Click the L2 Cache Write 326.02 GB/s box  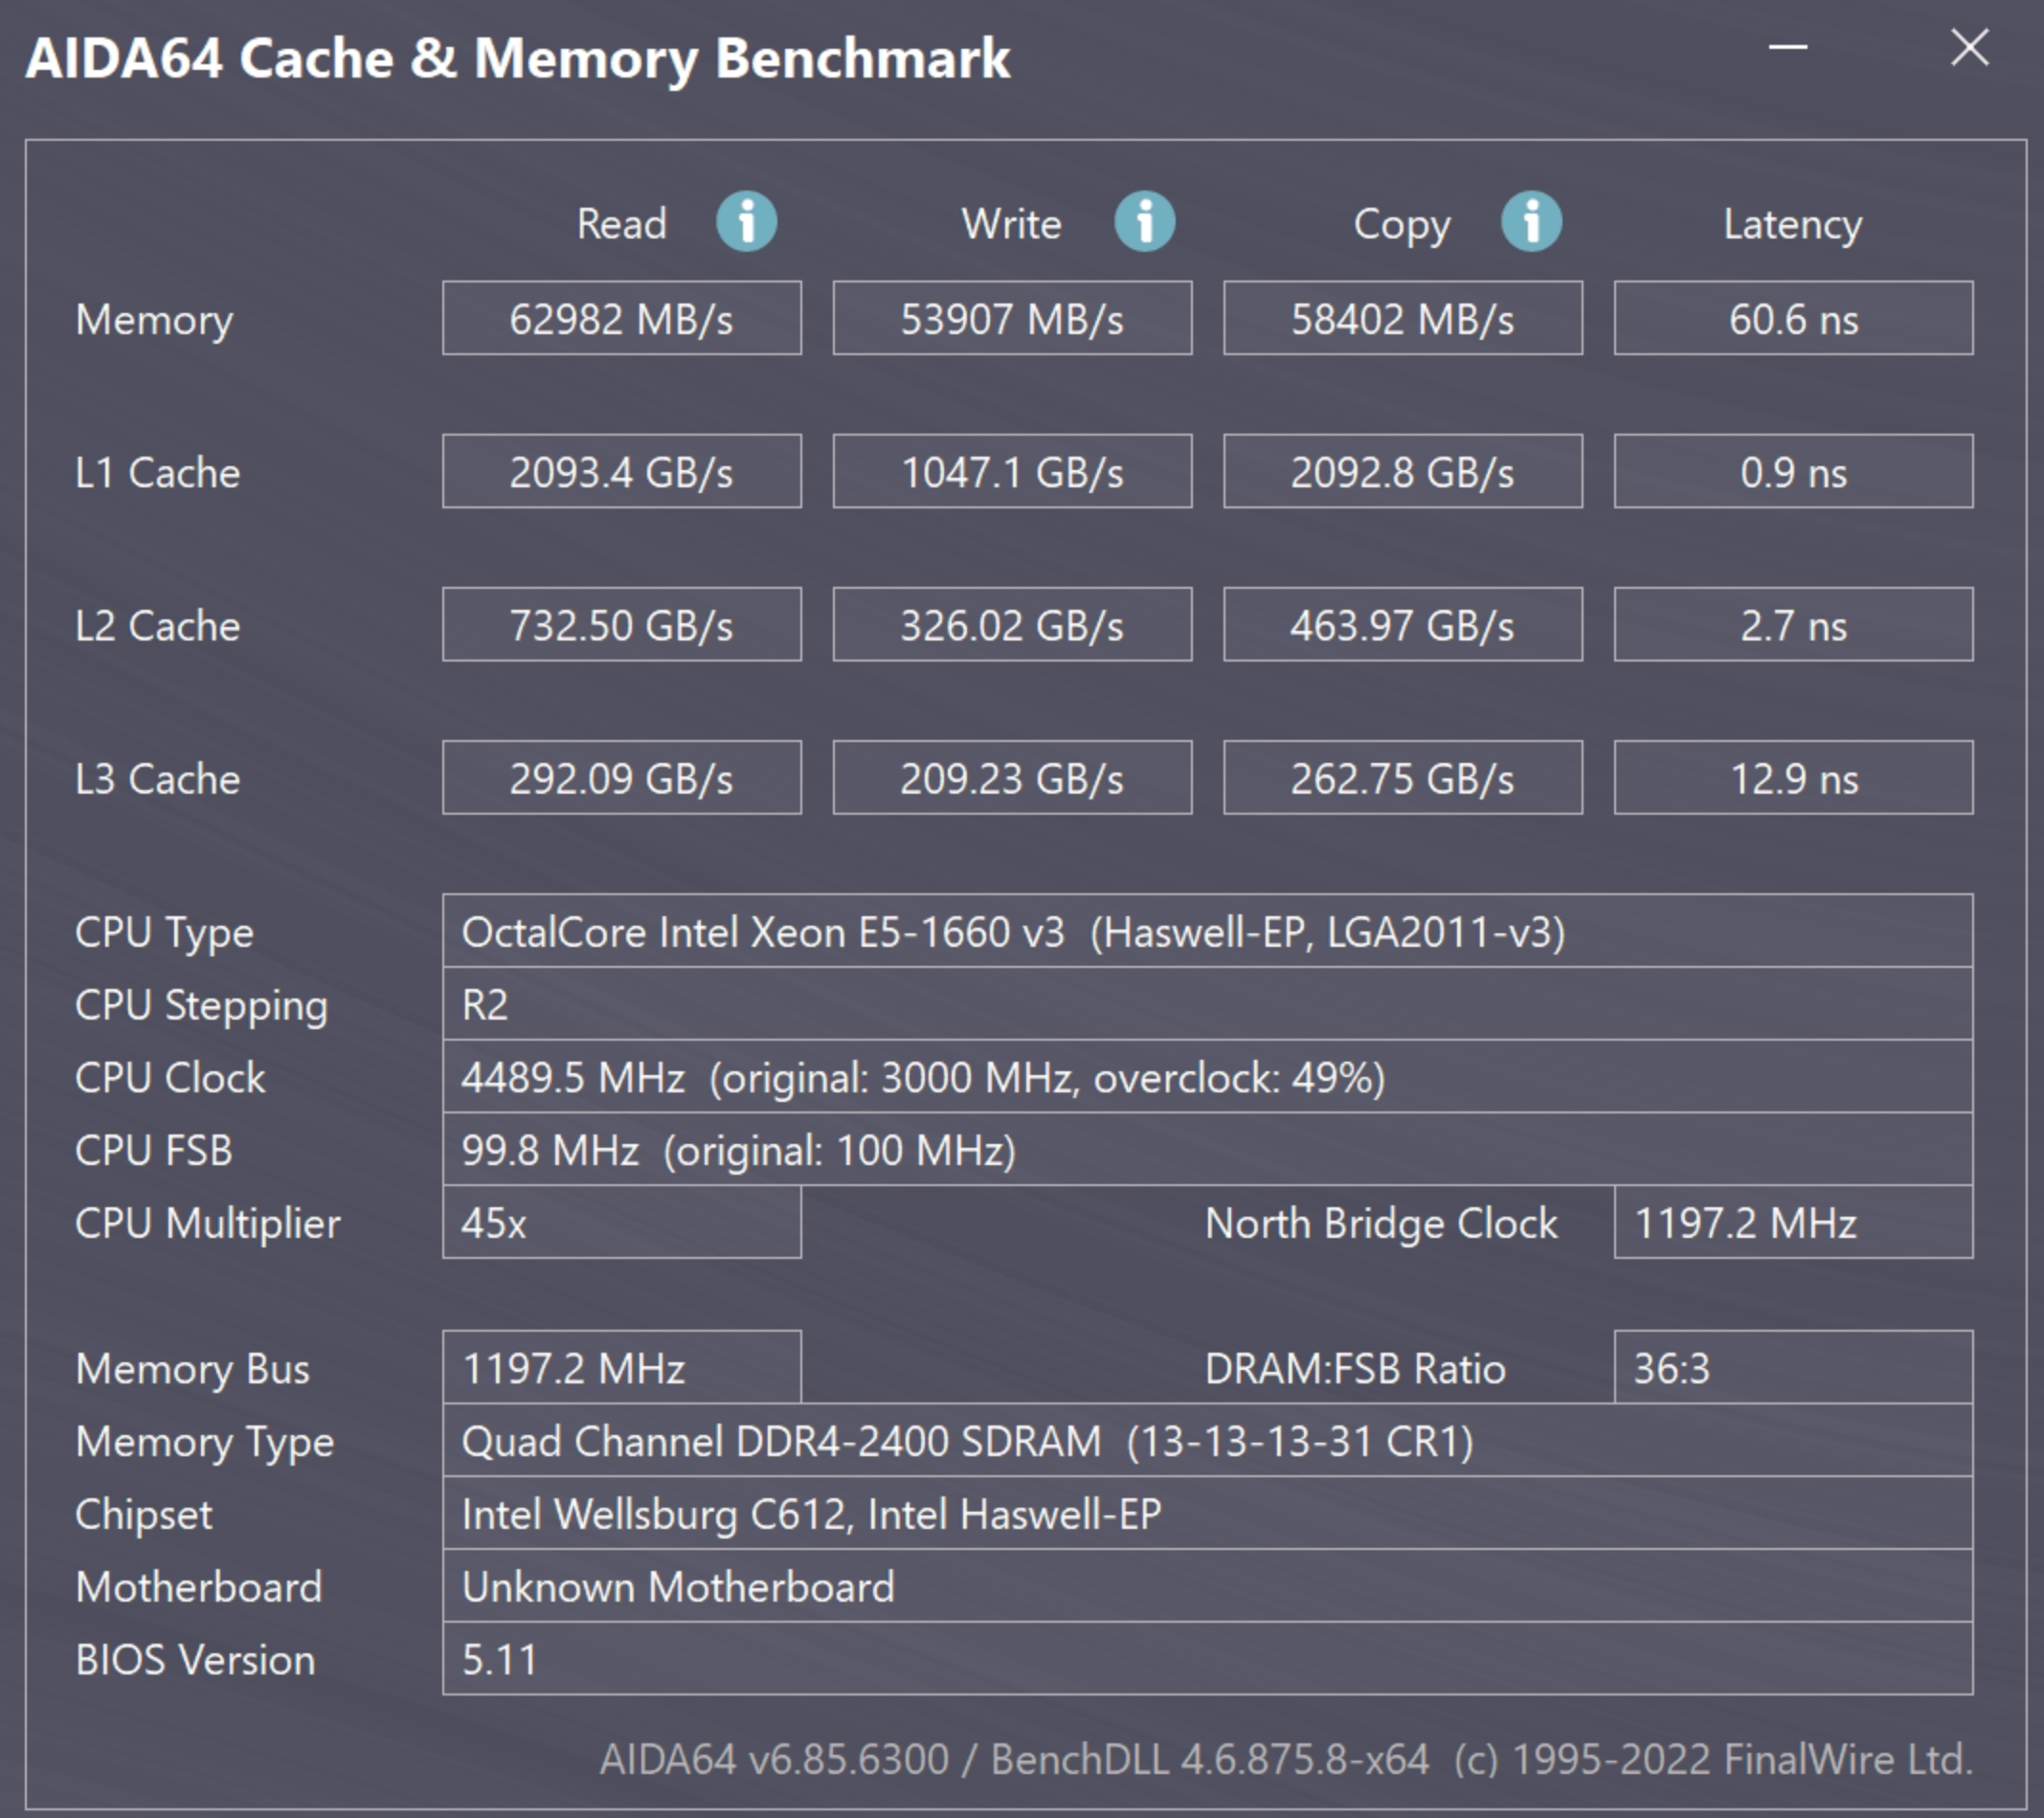[1012, 624]
